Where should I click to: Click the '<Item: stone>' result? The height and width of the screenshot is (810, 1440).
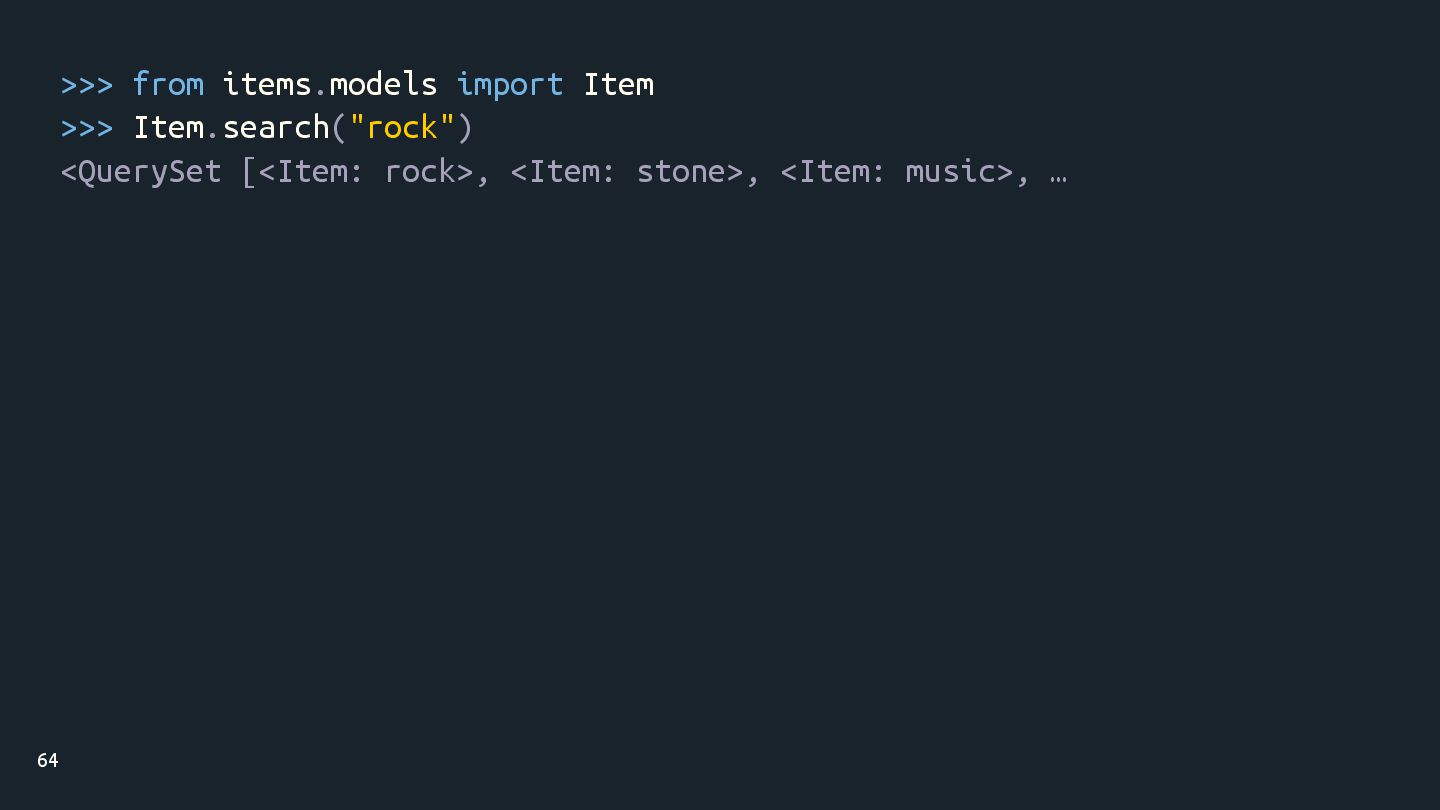627,172
